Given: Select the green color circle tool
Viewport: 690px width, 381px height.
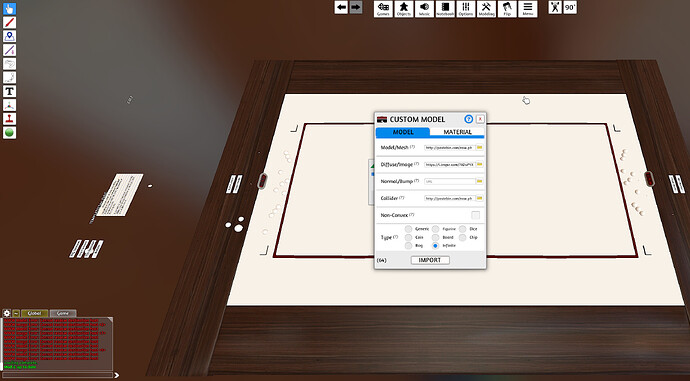Looking at the screenshot, I should (x=9, y=132).
